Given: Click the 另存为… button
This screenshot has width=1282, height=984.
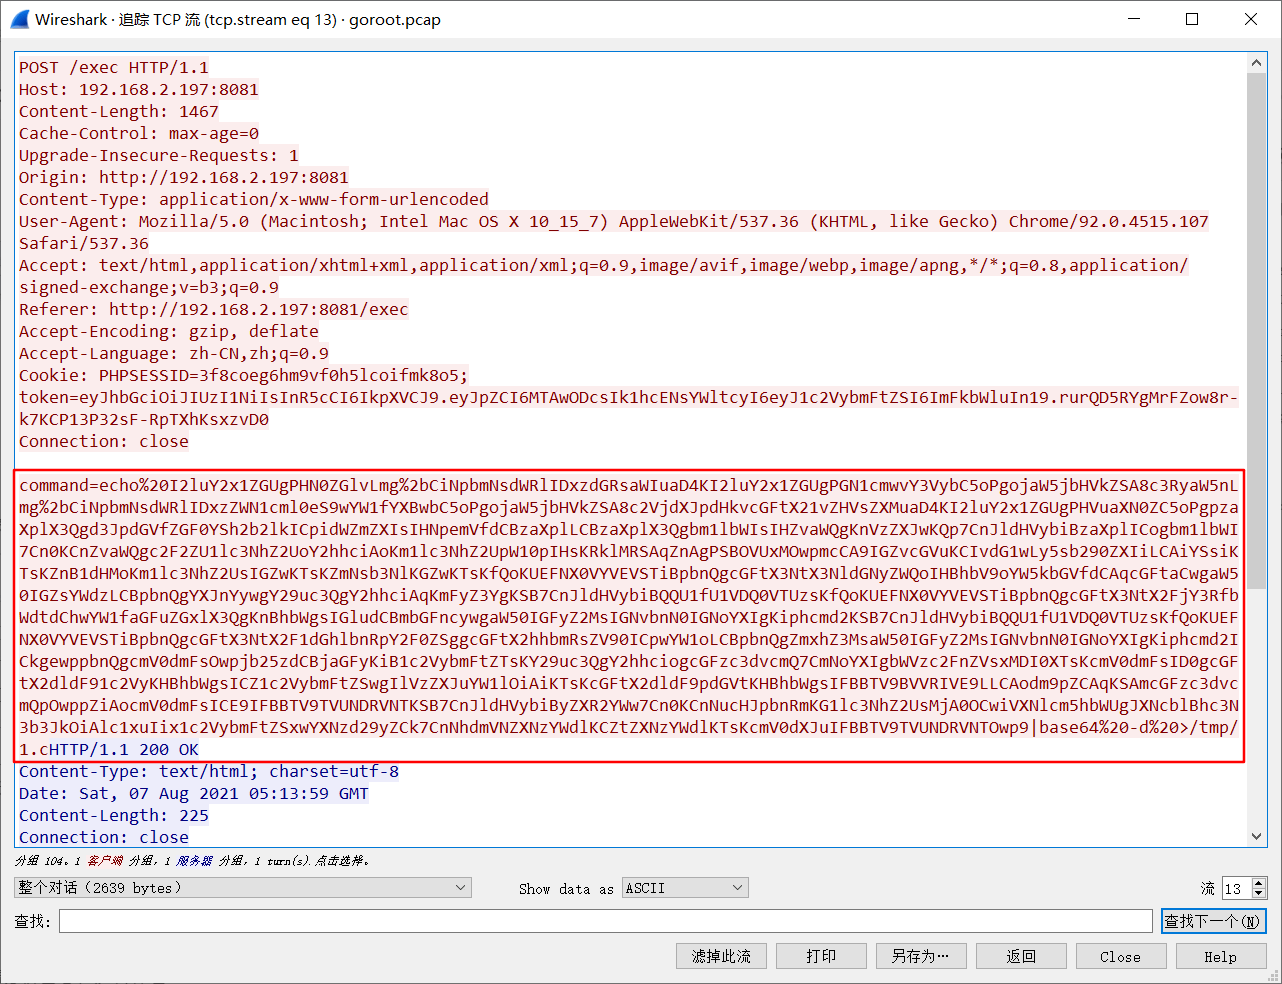Looking at the screenshot, I should [x=921, y=957].
